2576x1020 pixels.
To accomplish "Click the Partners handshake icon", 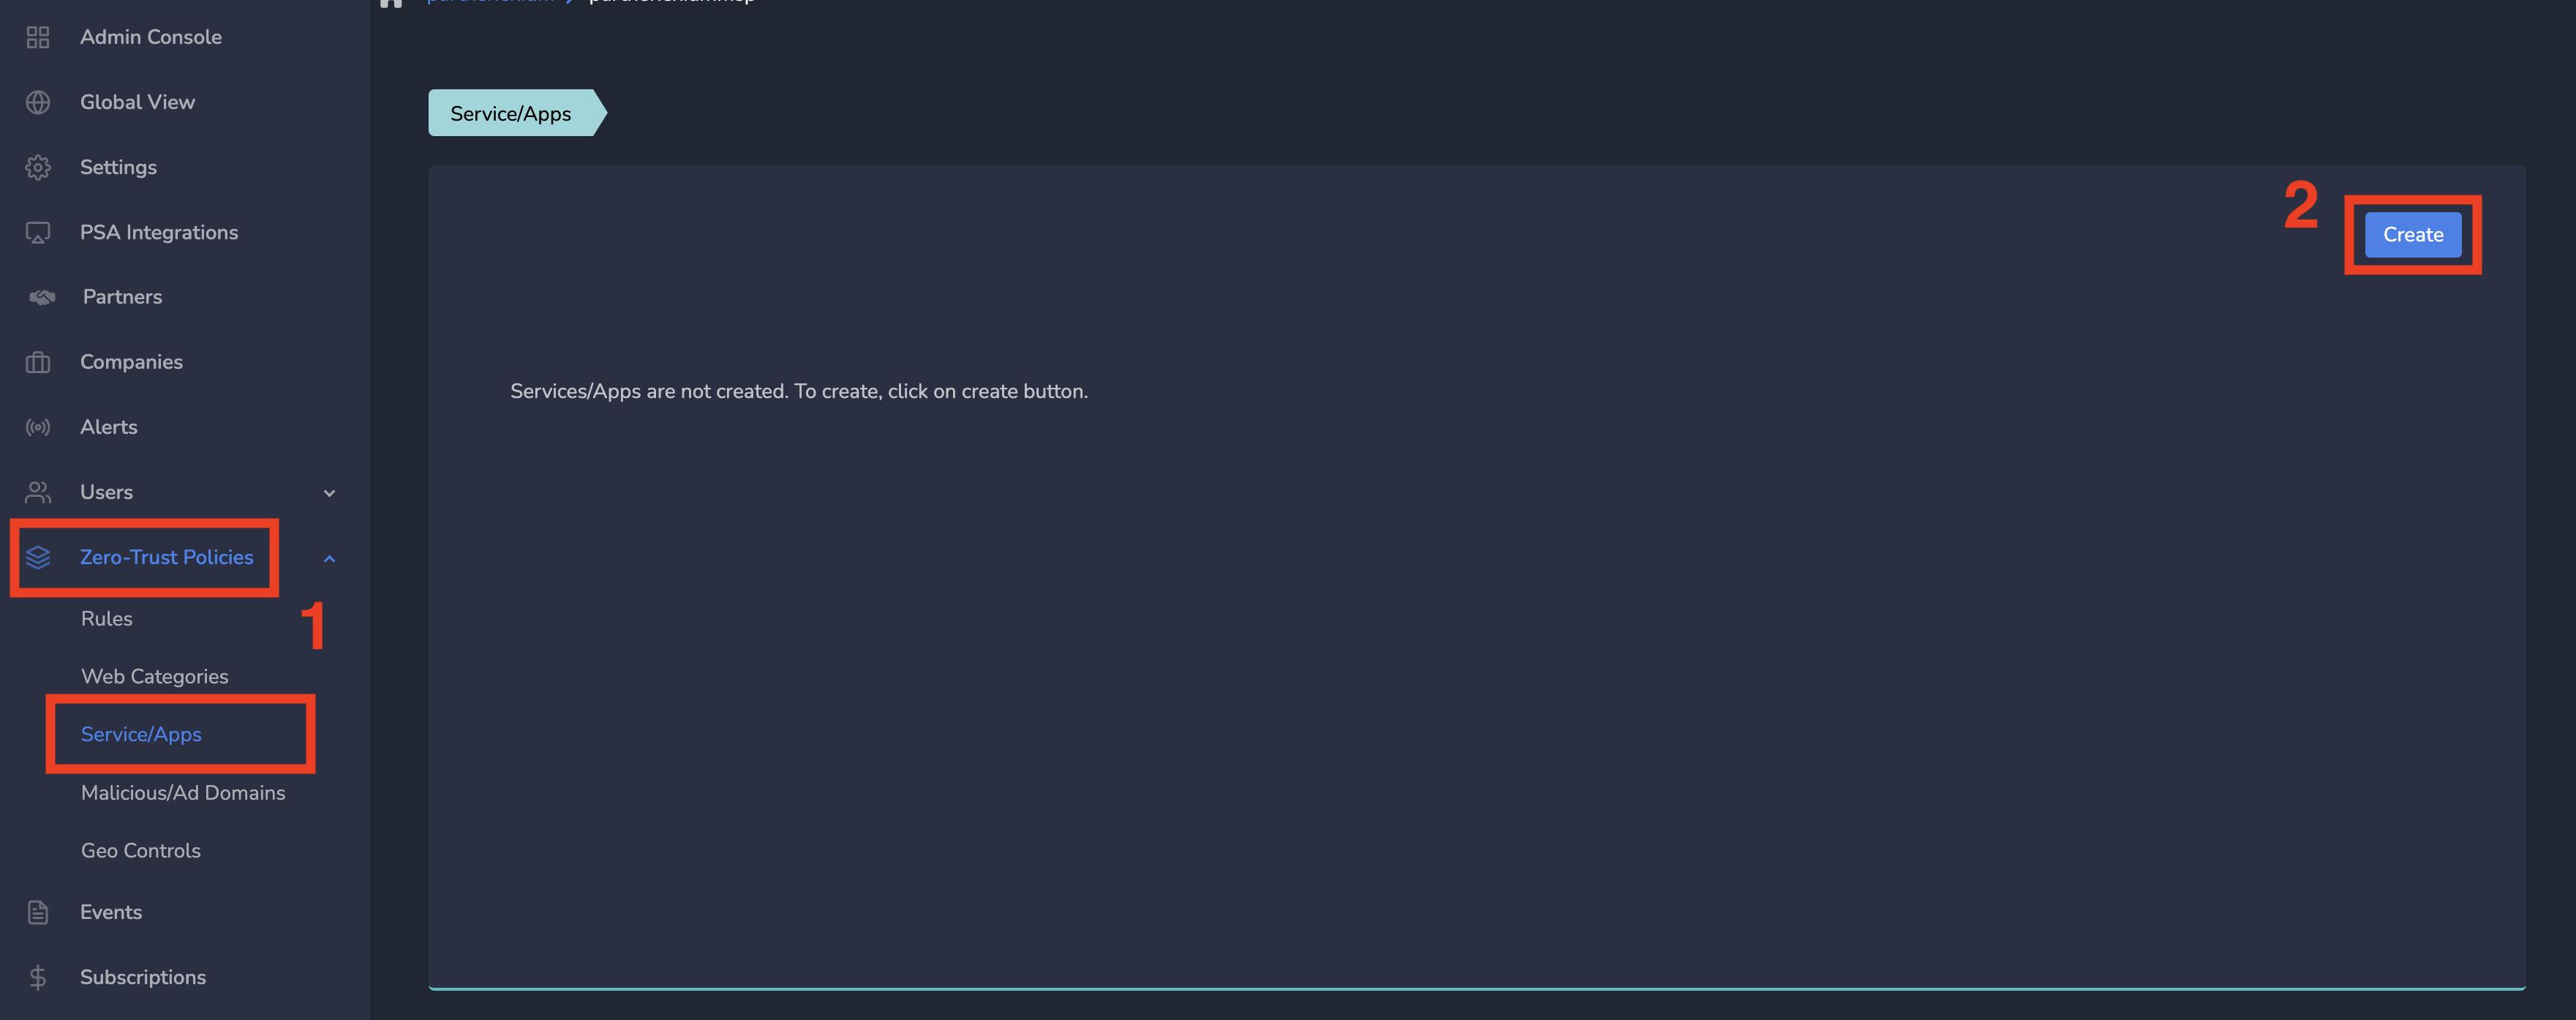I will point(41,297).
